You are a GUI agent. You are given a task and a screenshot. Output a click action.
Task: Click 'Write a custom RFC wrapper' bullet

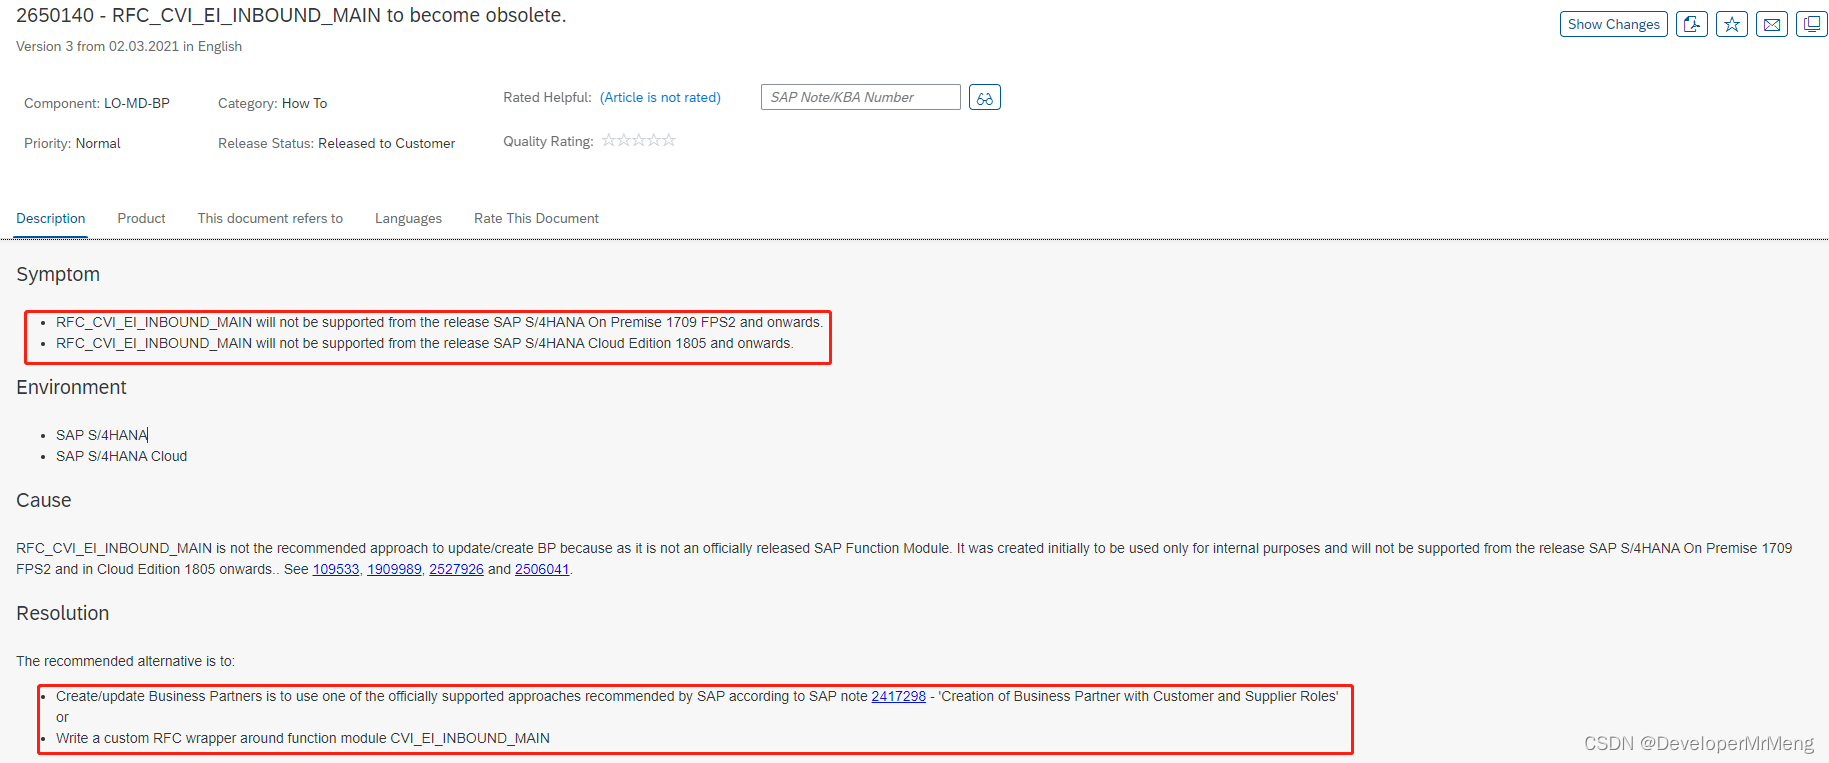(x=303, y=738)
